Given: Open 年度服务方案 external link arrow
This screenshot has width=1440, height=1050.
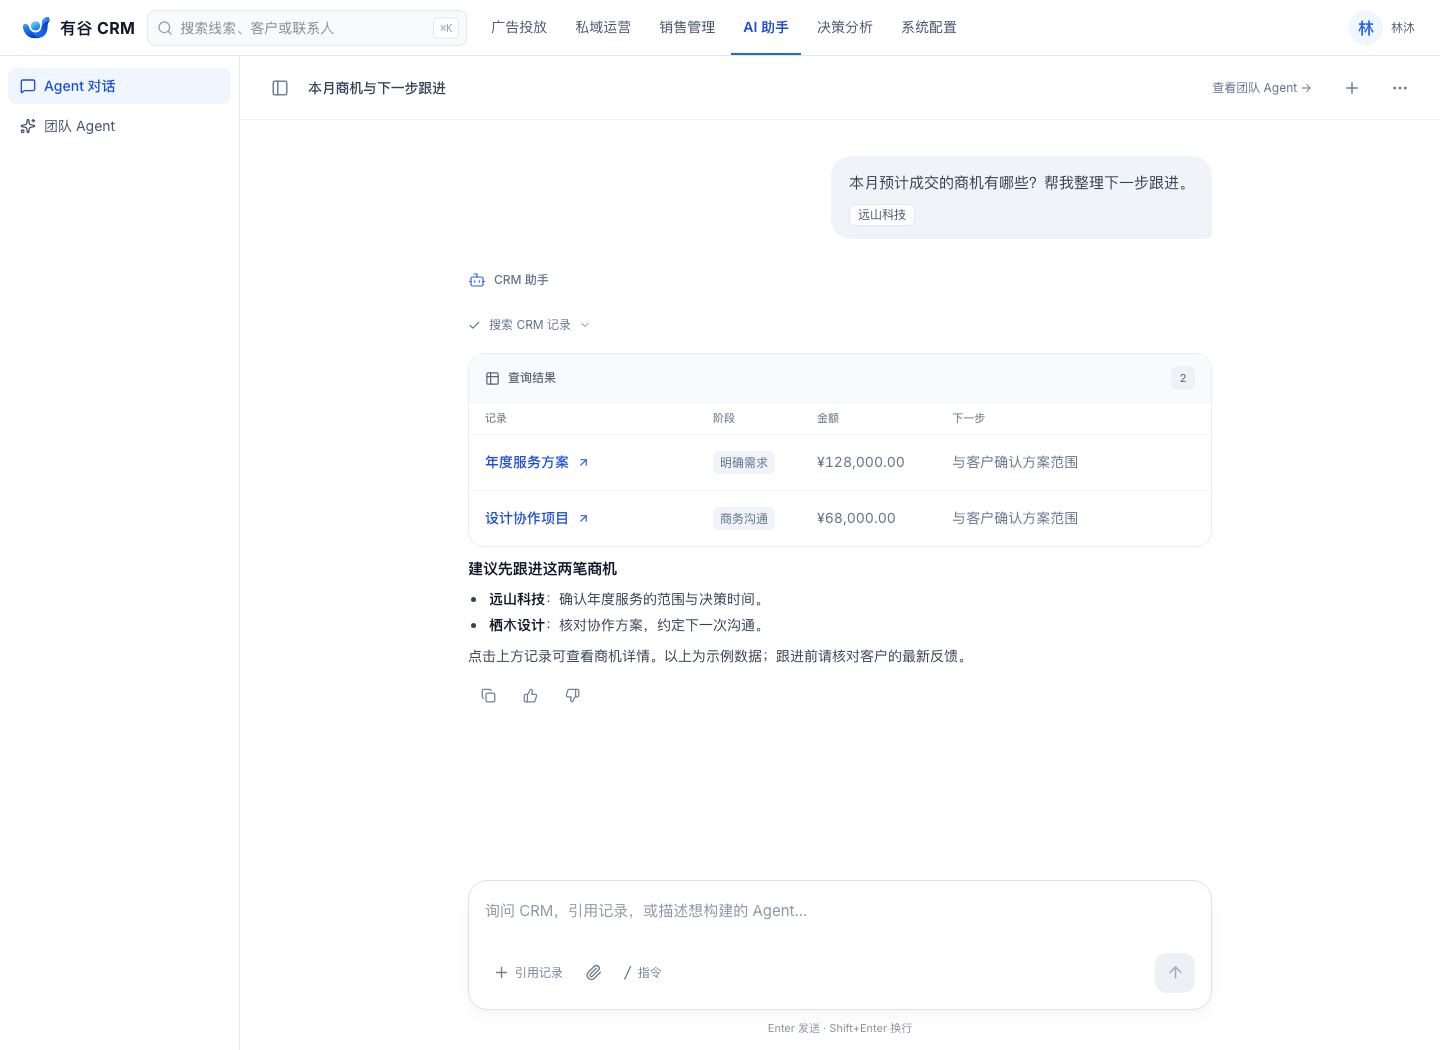Looking at the screenshot, I should point(584,463).
